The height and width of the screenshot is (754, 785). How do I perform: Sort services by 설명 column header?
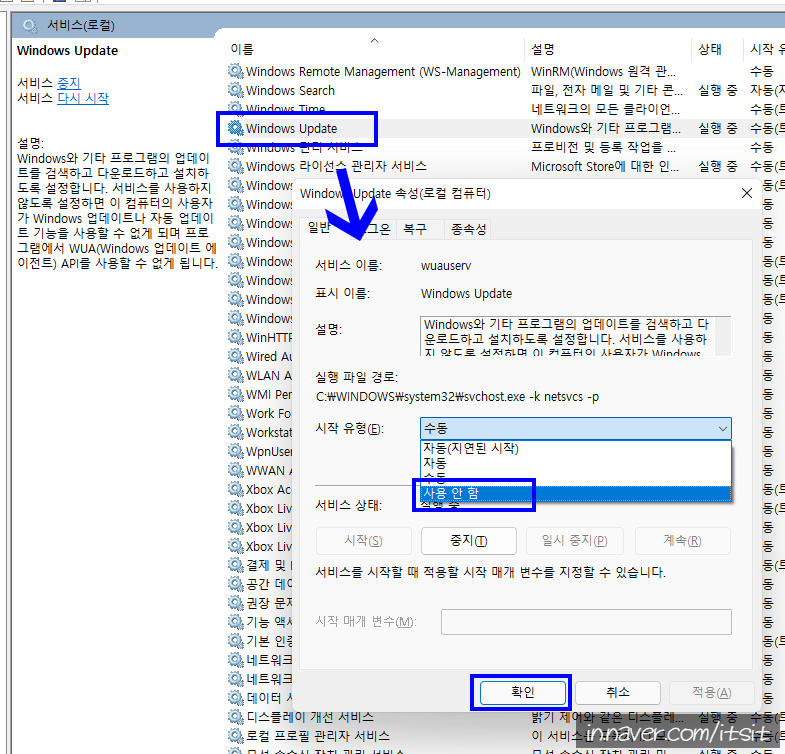pos(608,49)
